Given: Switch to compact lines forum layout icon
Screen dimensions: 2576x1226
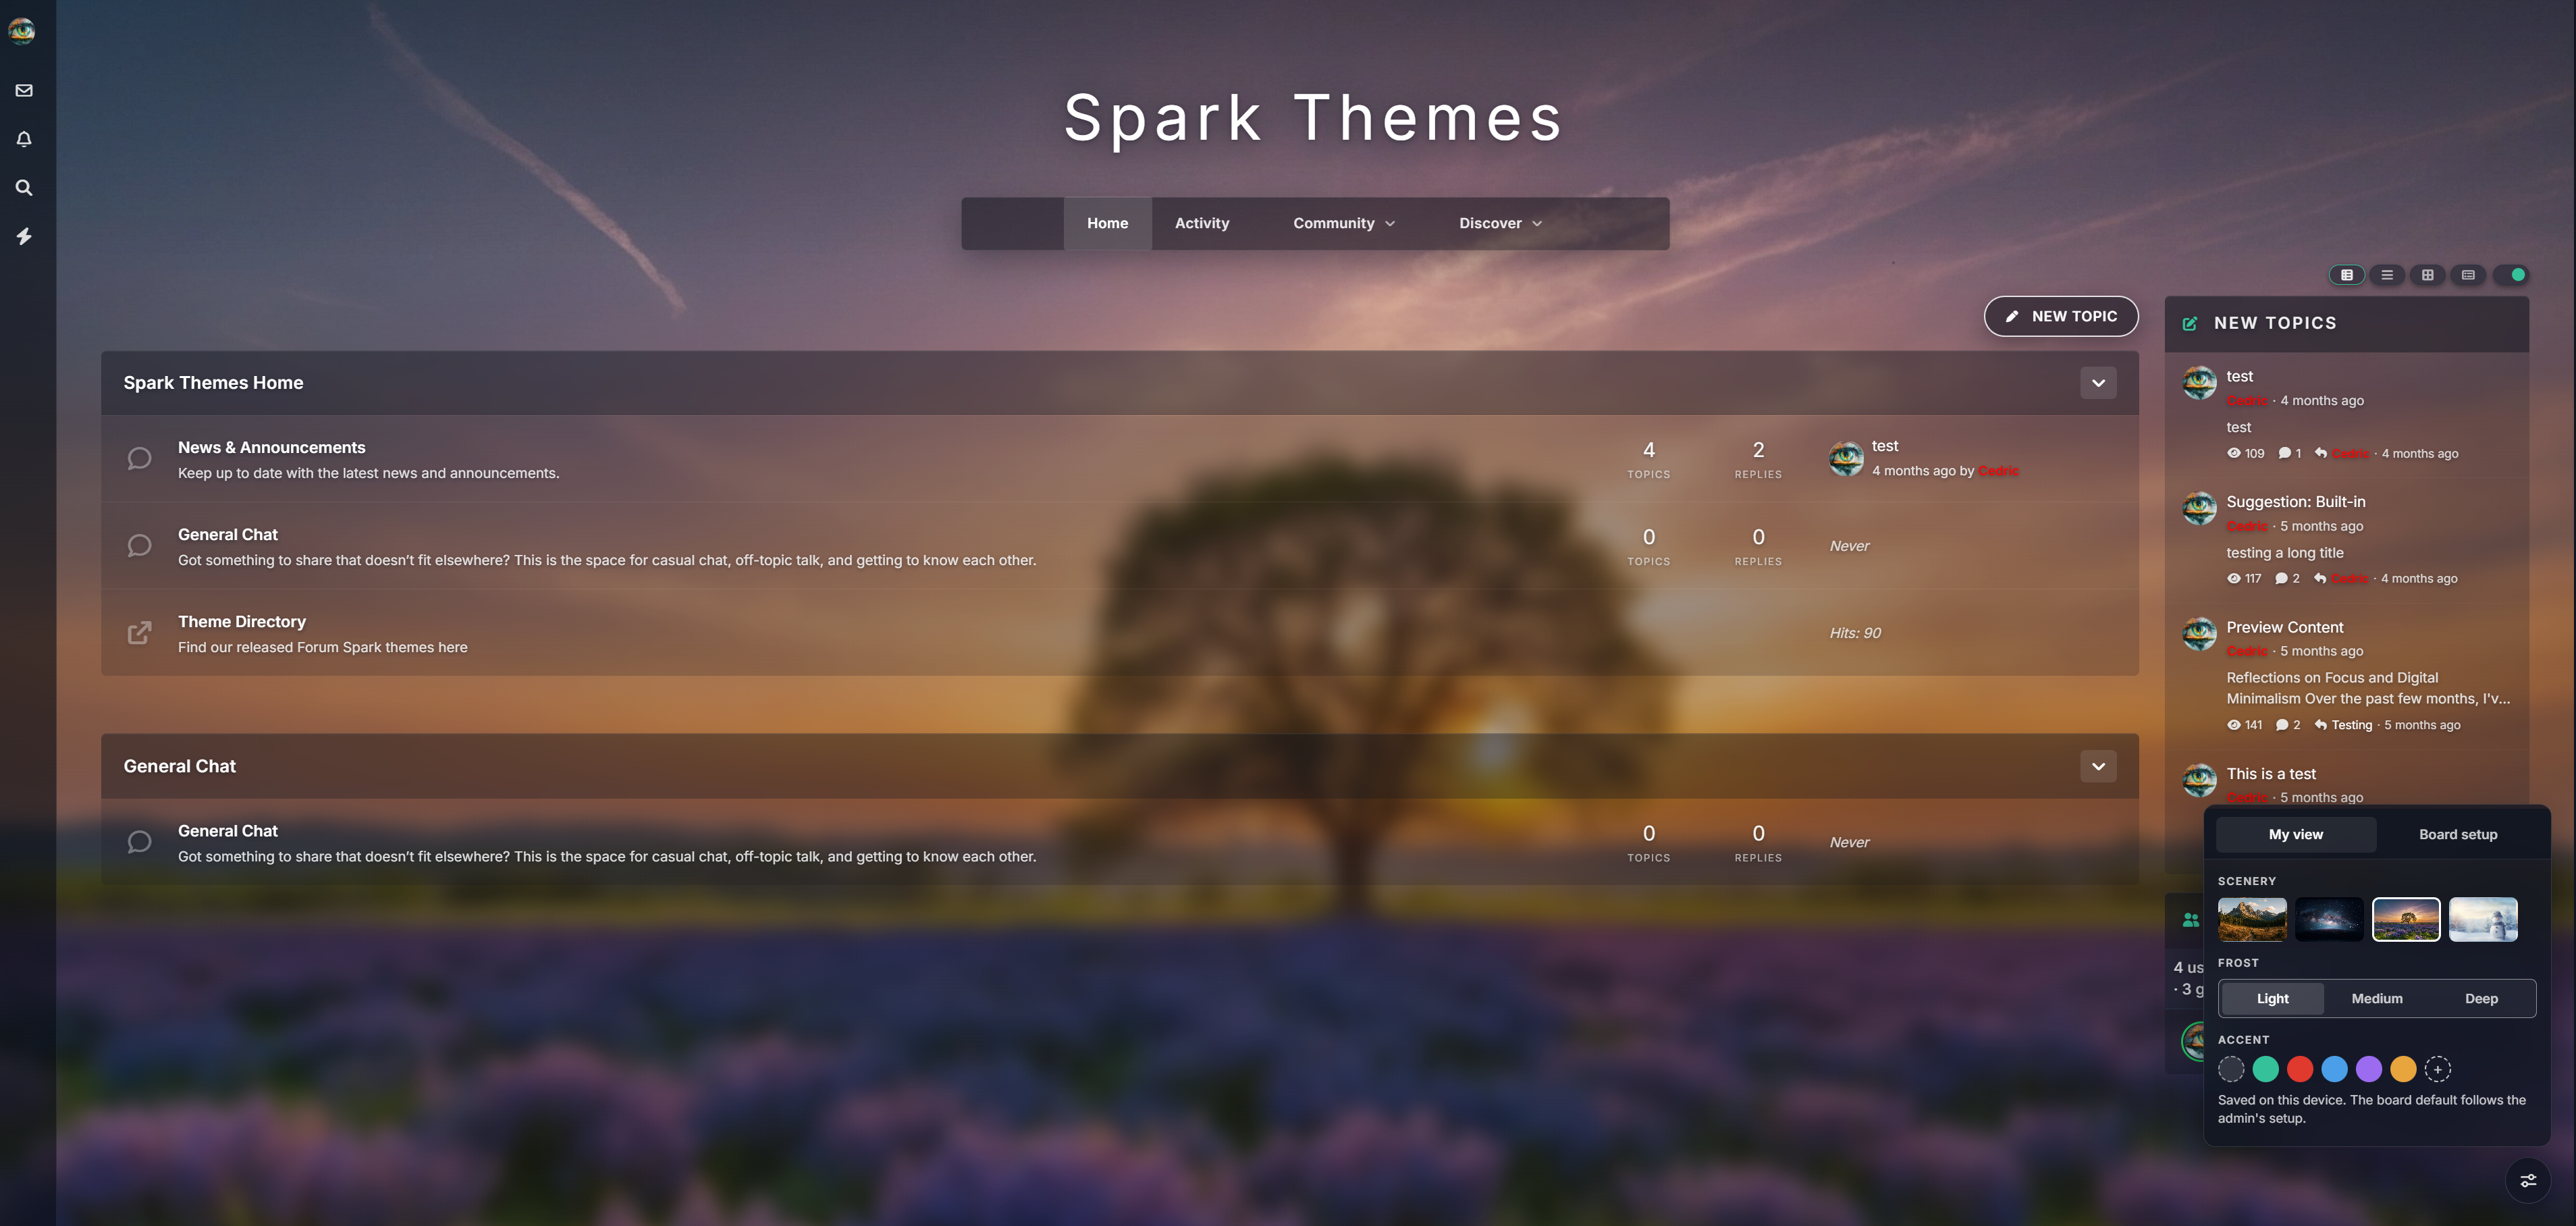Looking at the screenshot, I should click(2387, 275).
